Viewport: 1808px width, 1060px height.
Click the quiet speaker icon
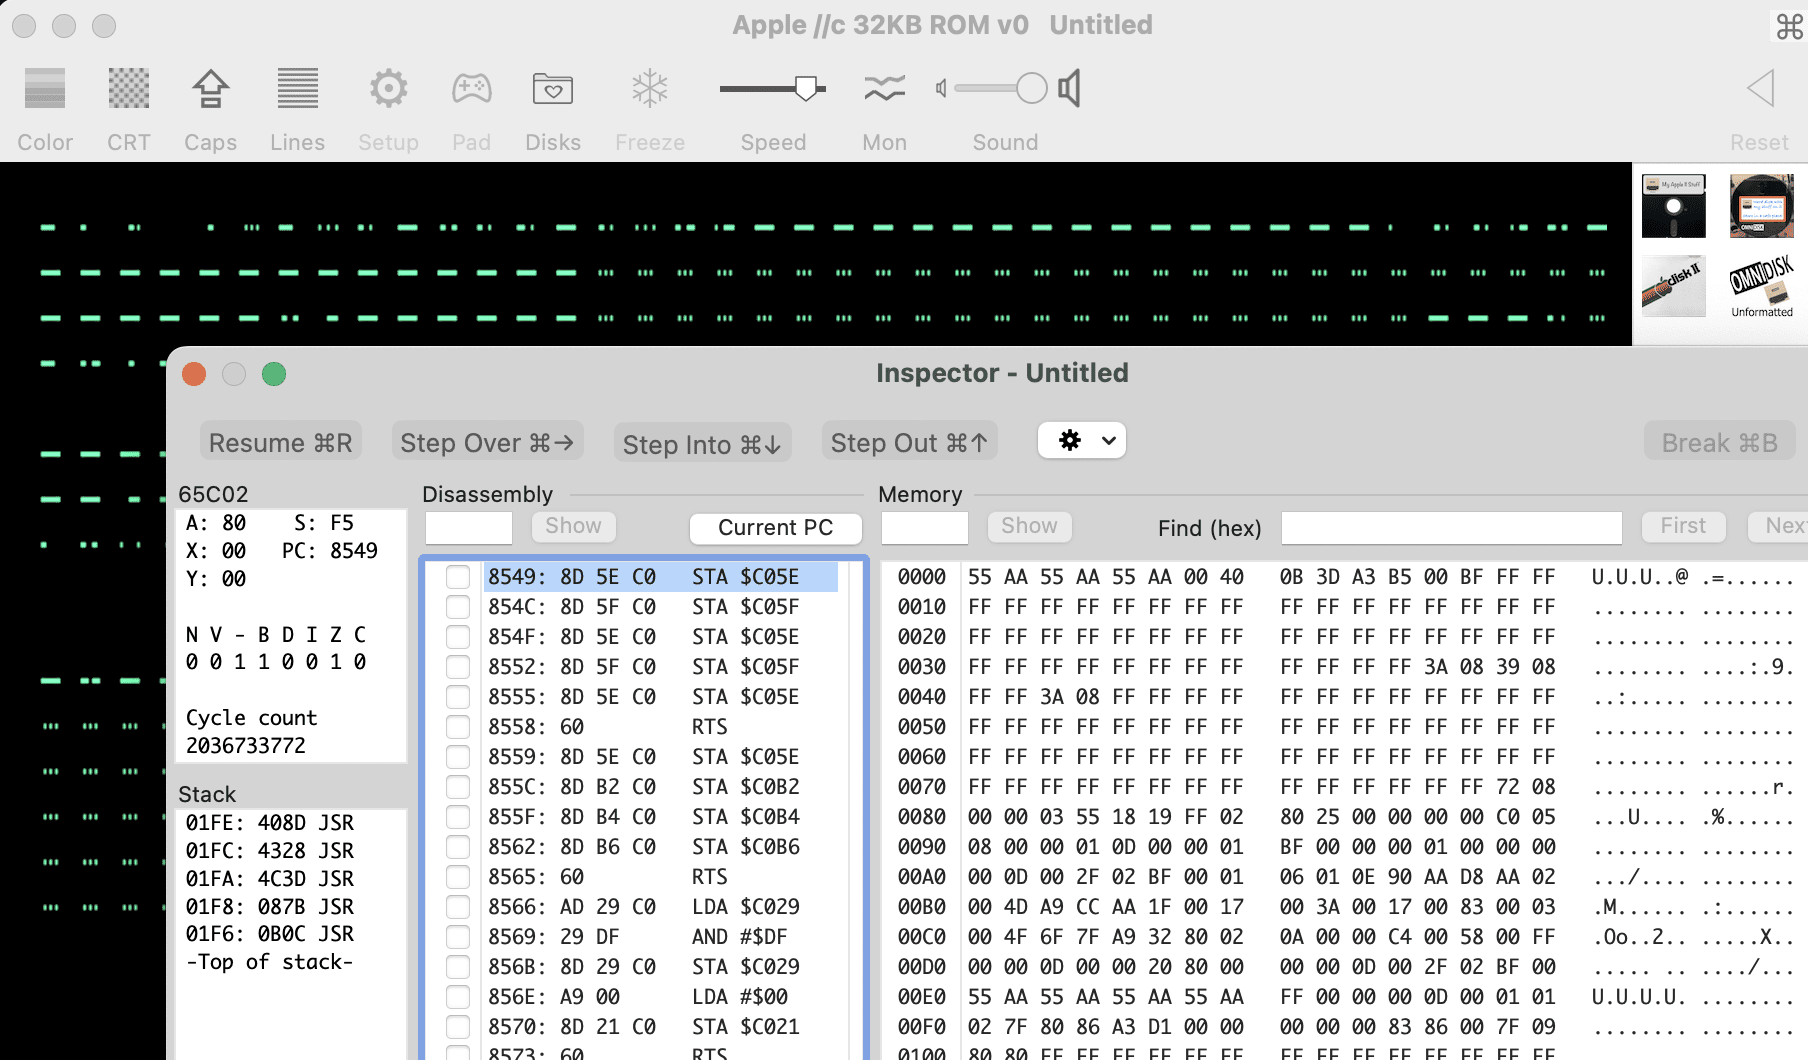point(941,88)
